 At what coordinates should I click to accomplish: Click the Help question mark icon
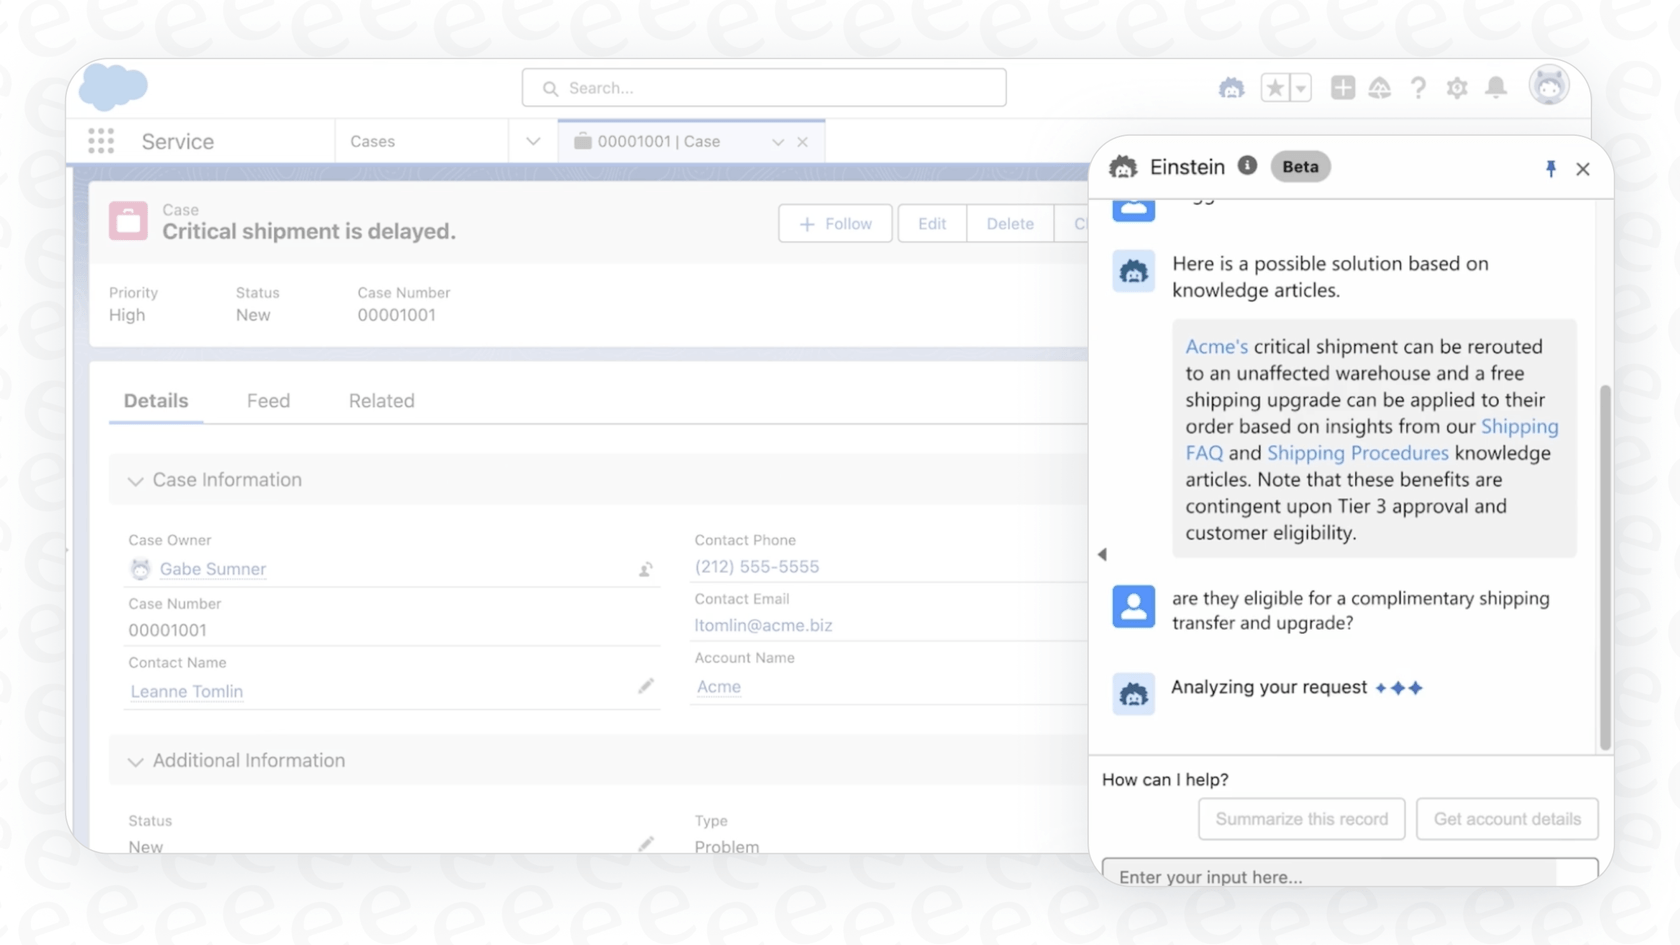pyautogui.click(x=1418, y=88)
